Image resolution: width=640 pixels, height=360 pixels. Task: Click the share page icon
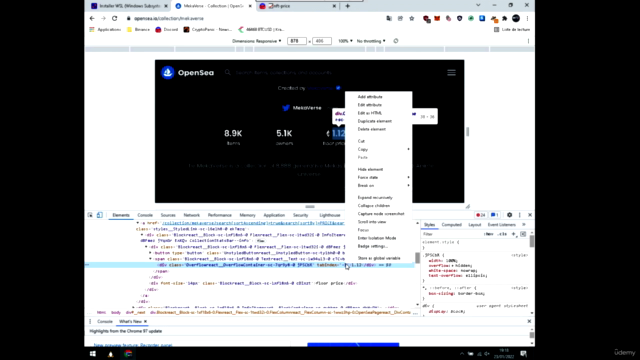point(400,18)
